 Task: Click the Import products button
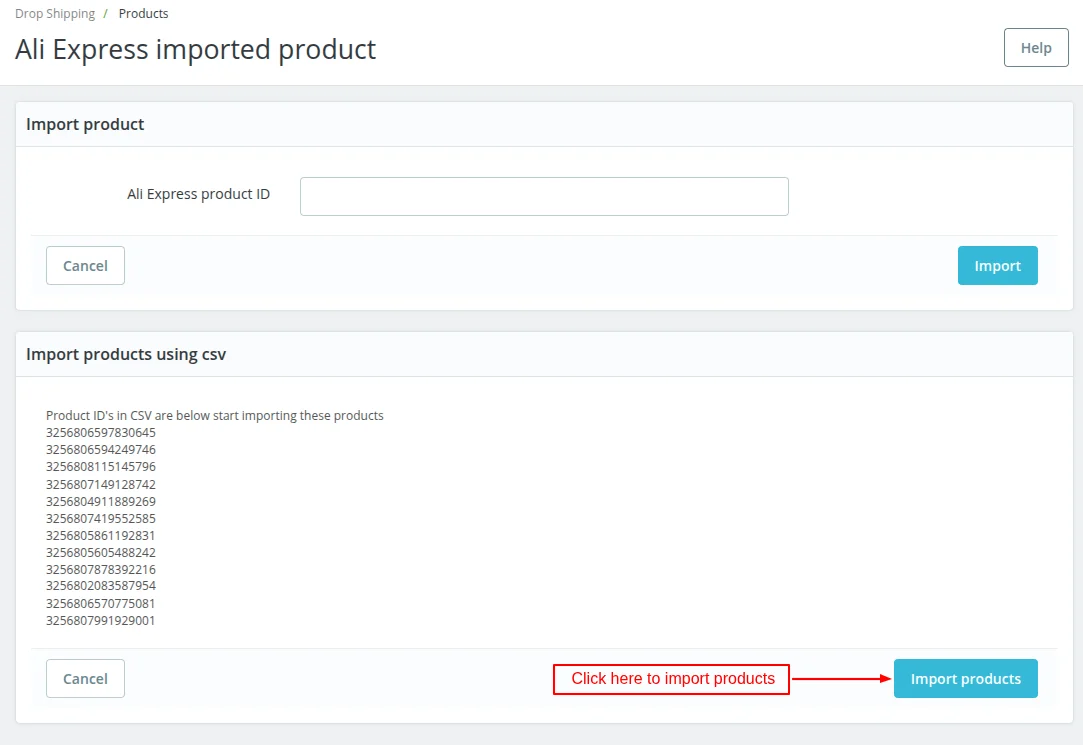pyautogui.click(x=965, y=679)
